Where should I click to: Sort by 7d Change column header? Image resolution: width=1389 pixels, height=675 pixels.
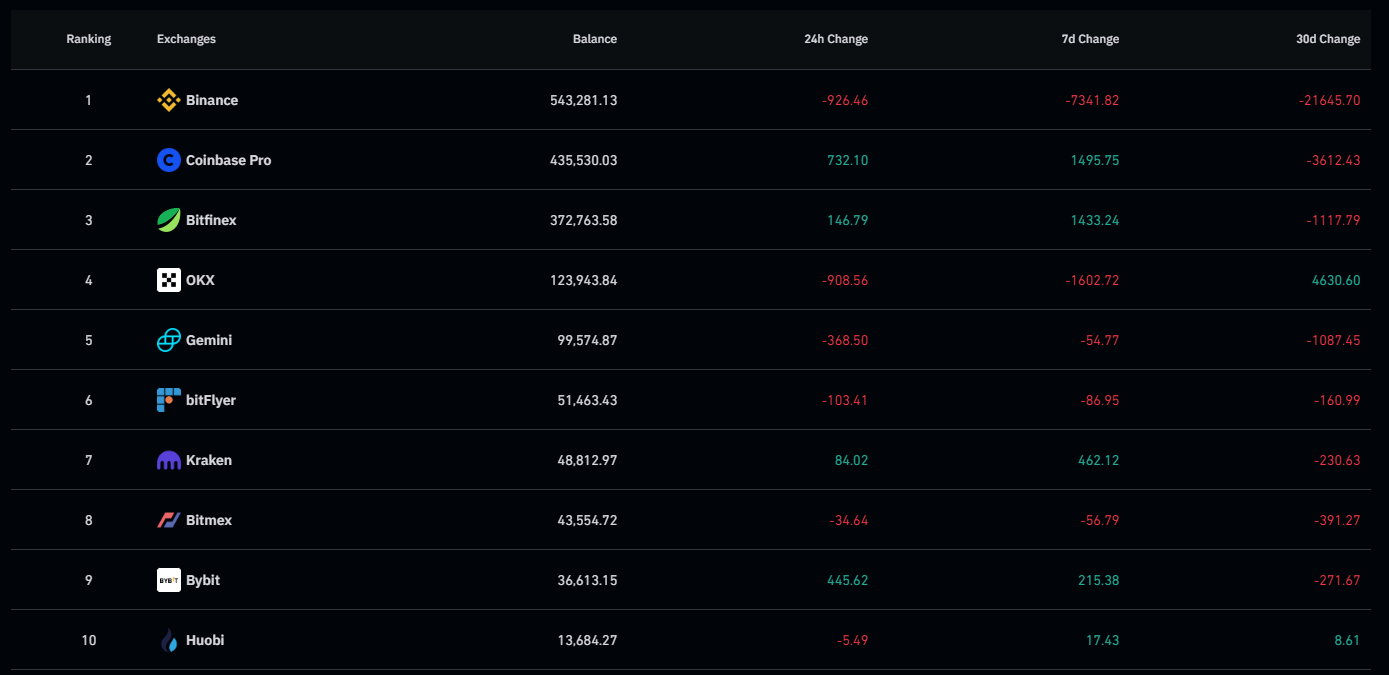[1090, 39]
